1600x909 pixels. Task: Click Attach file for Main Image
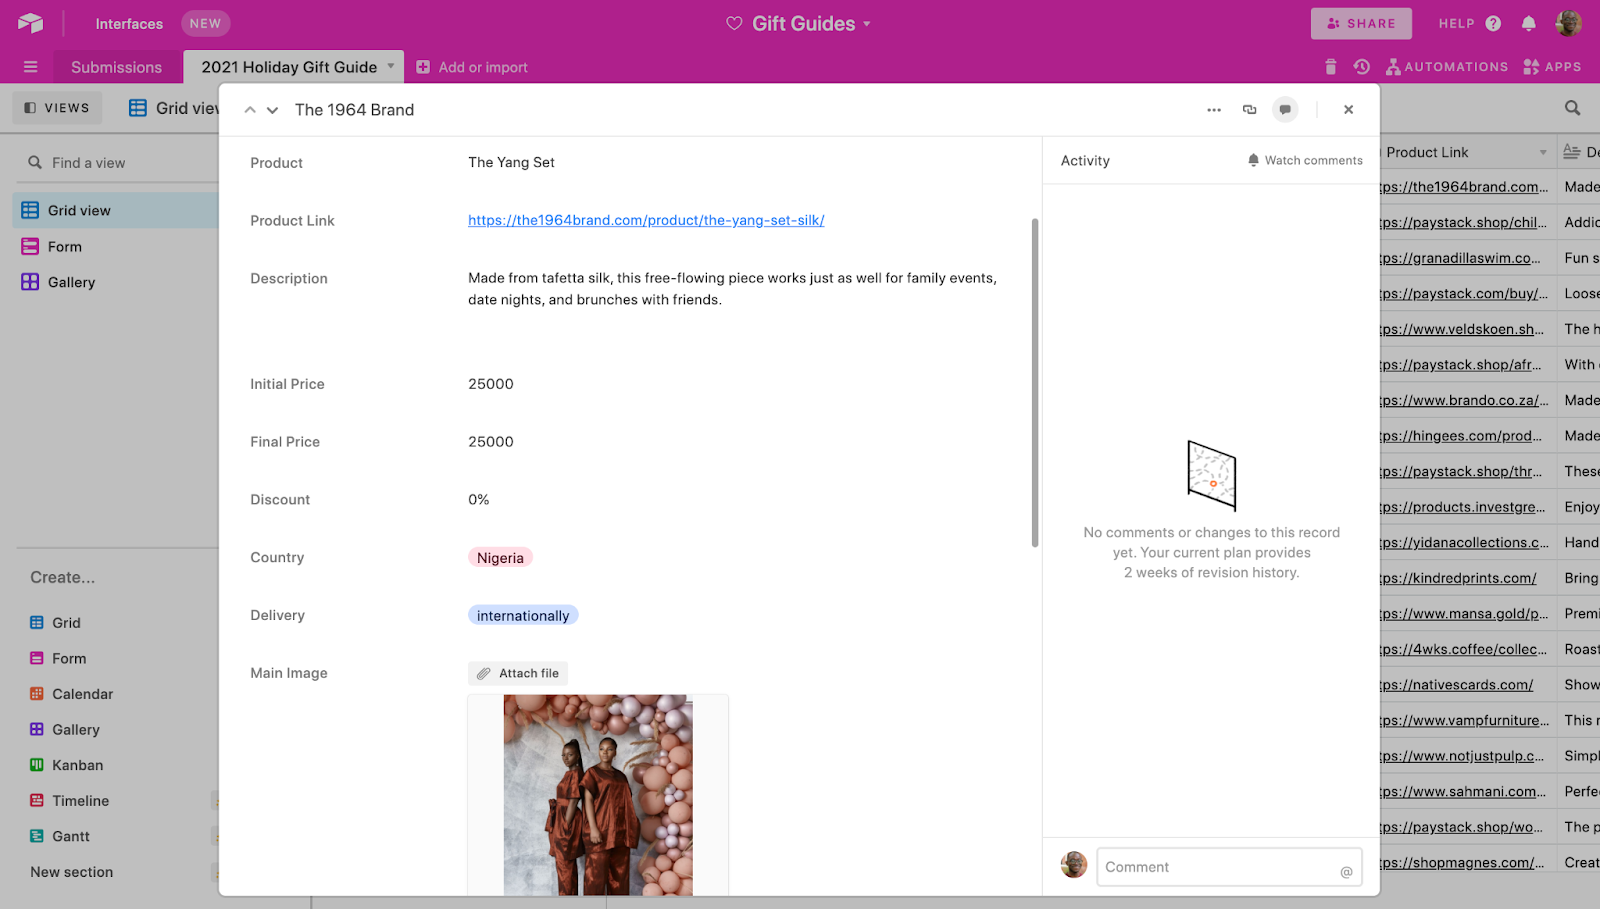(x=518, y=673)
